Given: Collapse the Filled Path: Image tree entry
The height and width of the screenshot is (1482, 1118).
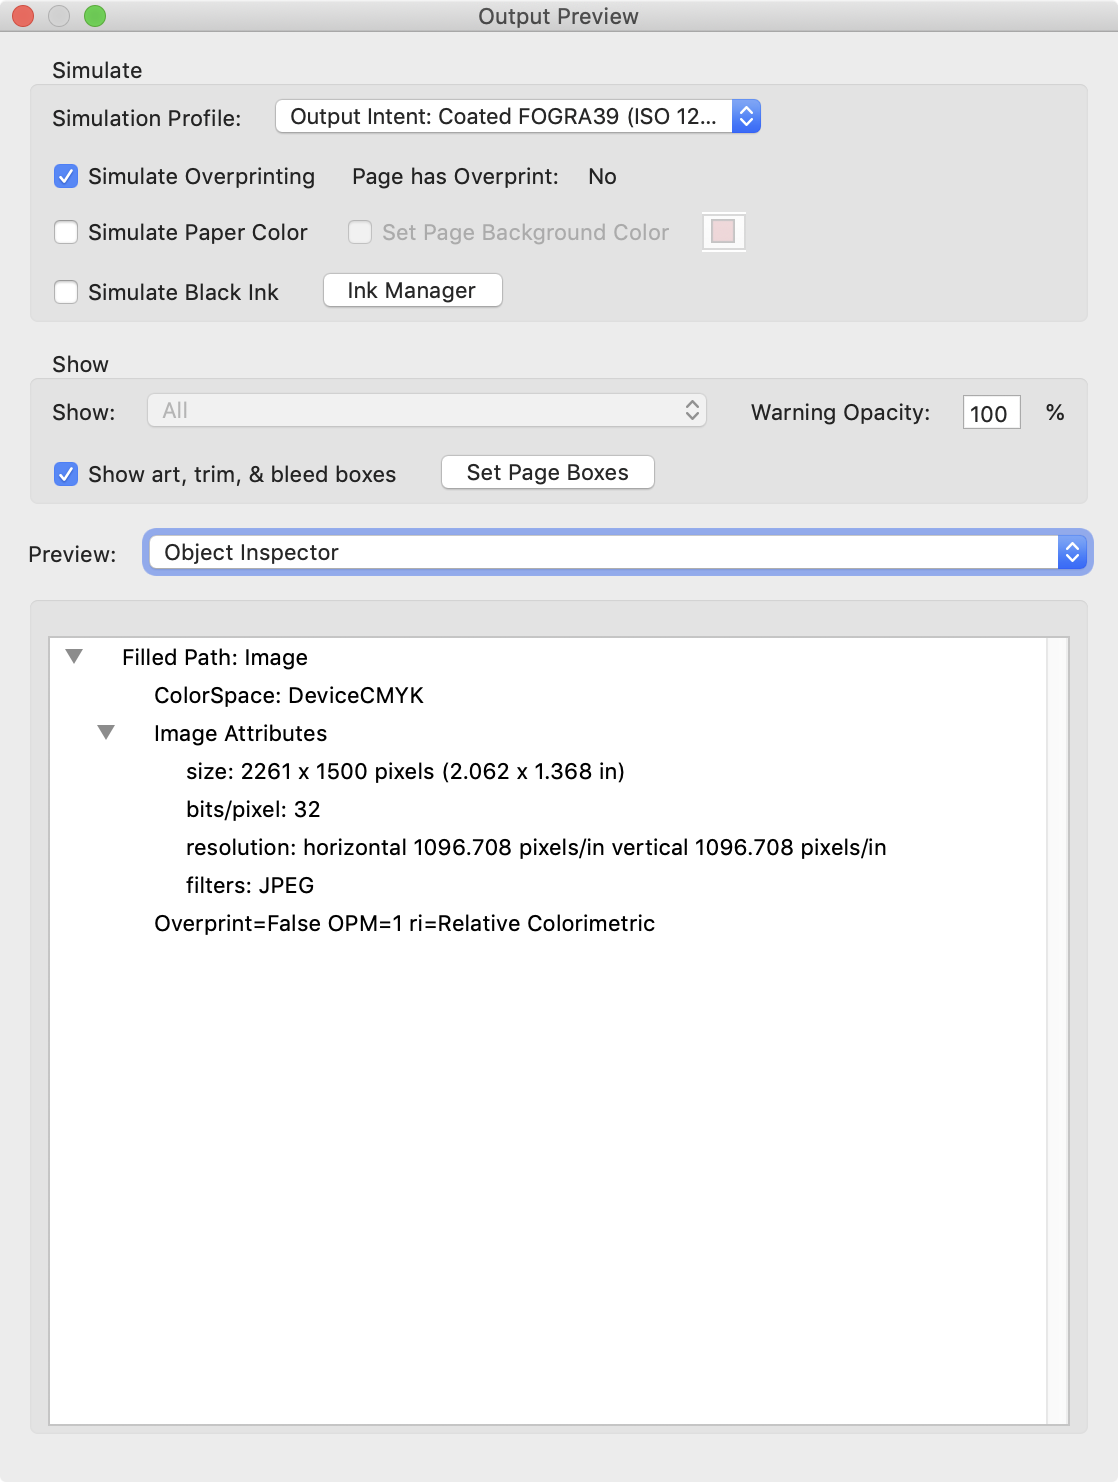Looking at the screenshot, I should tap(72, 656).
